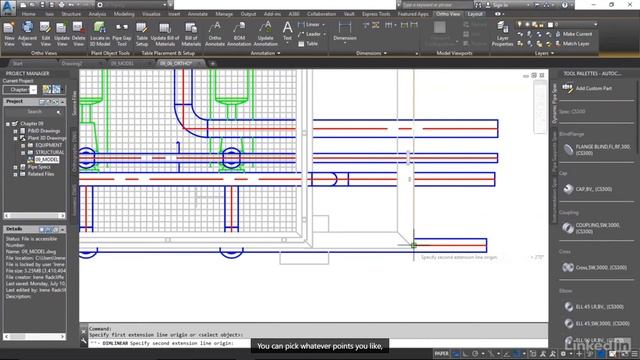Open Layer Properties manager

tap(502, 33)
